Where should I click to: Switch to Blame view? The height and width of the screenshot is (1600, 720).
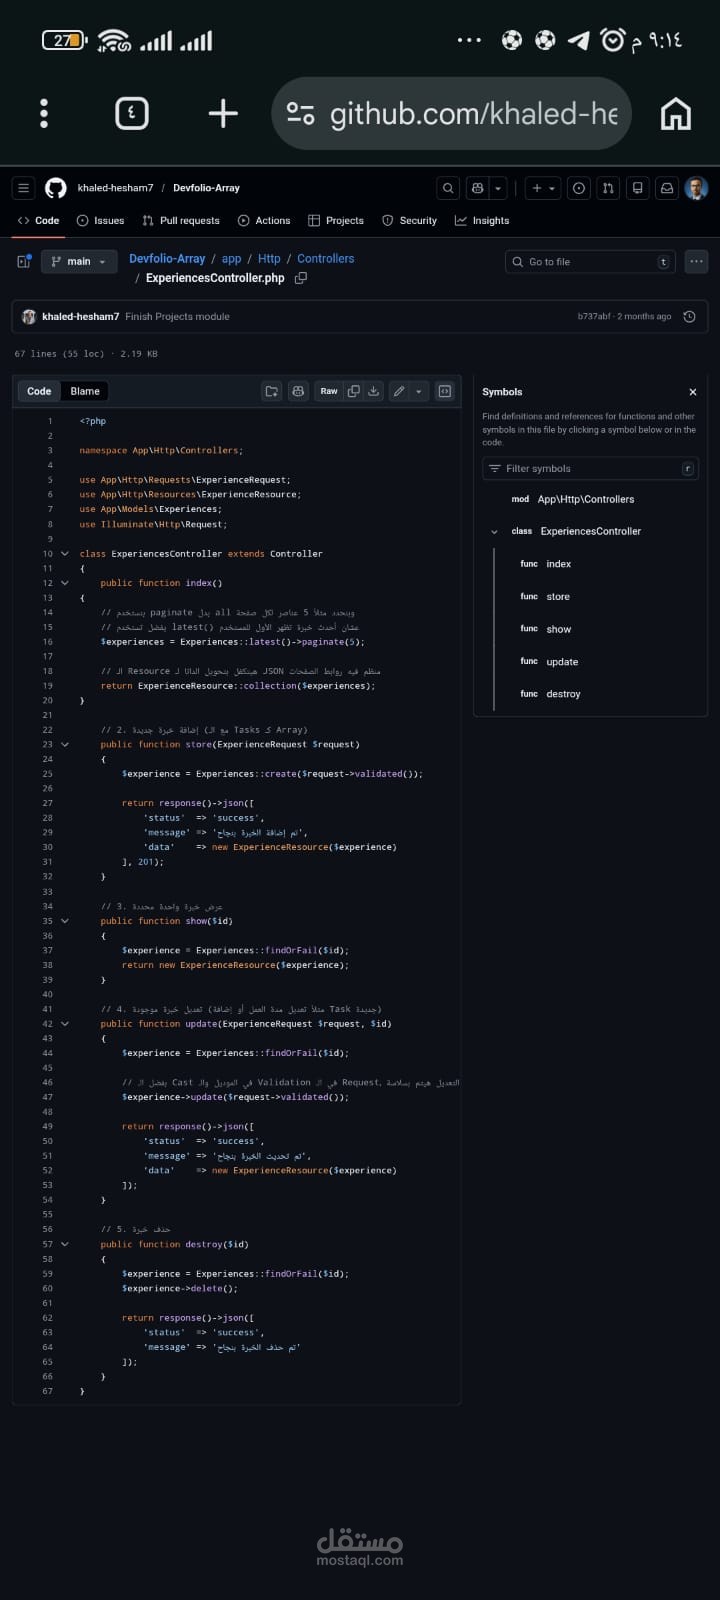tap(85, 391)
